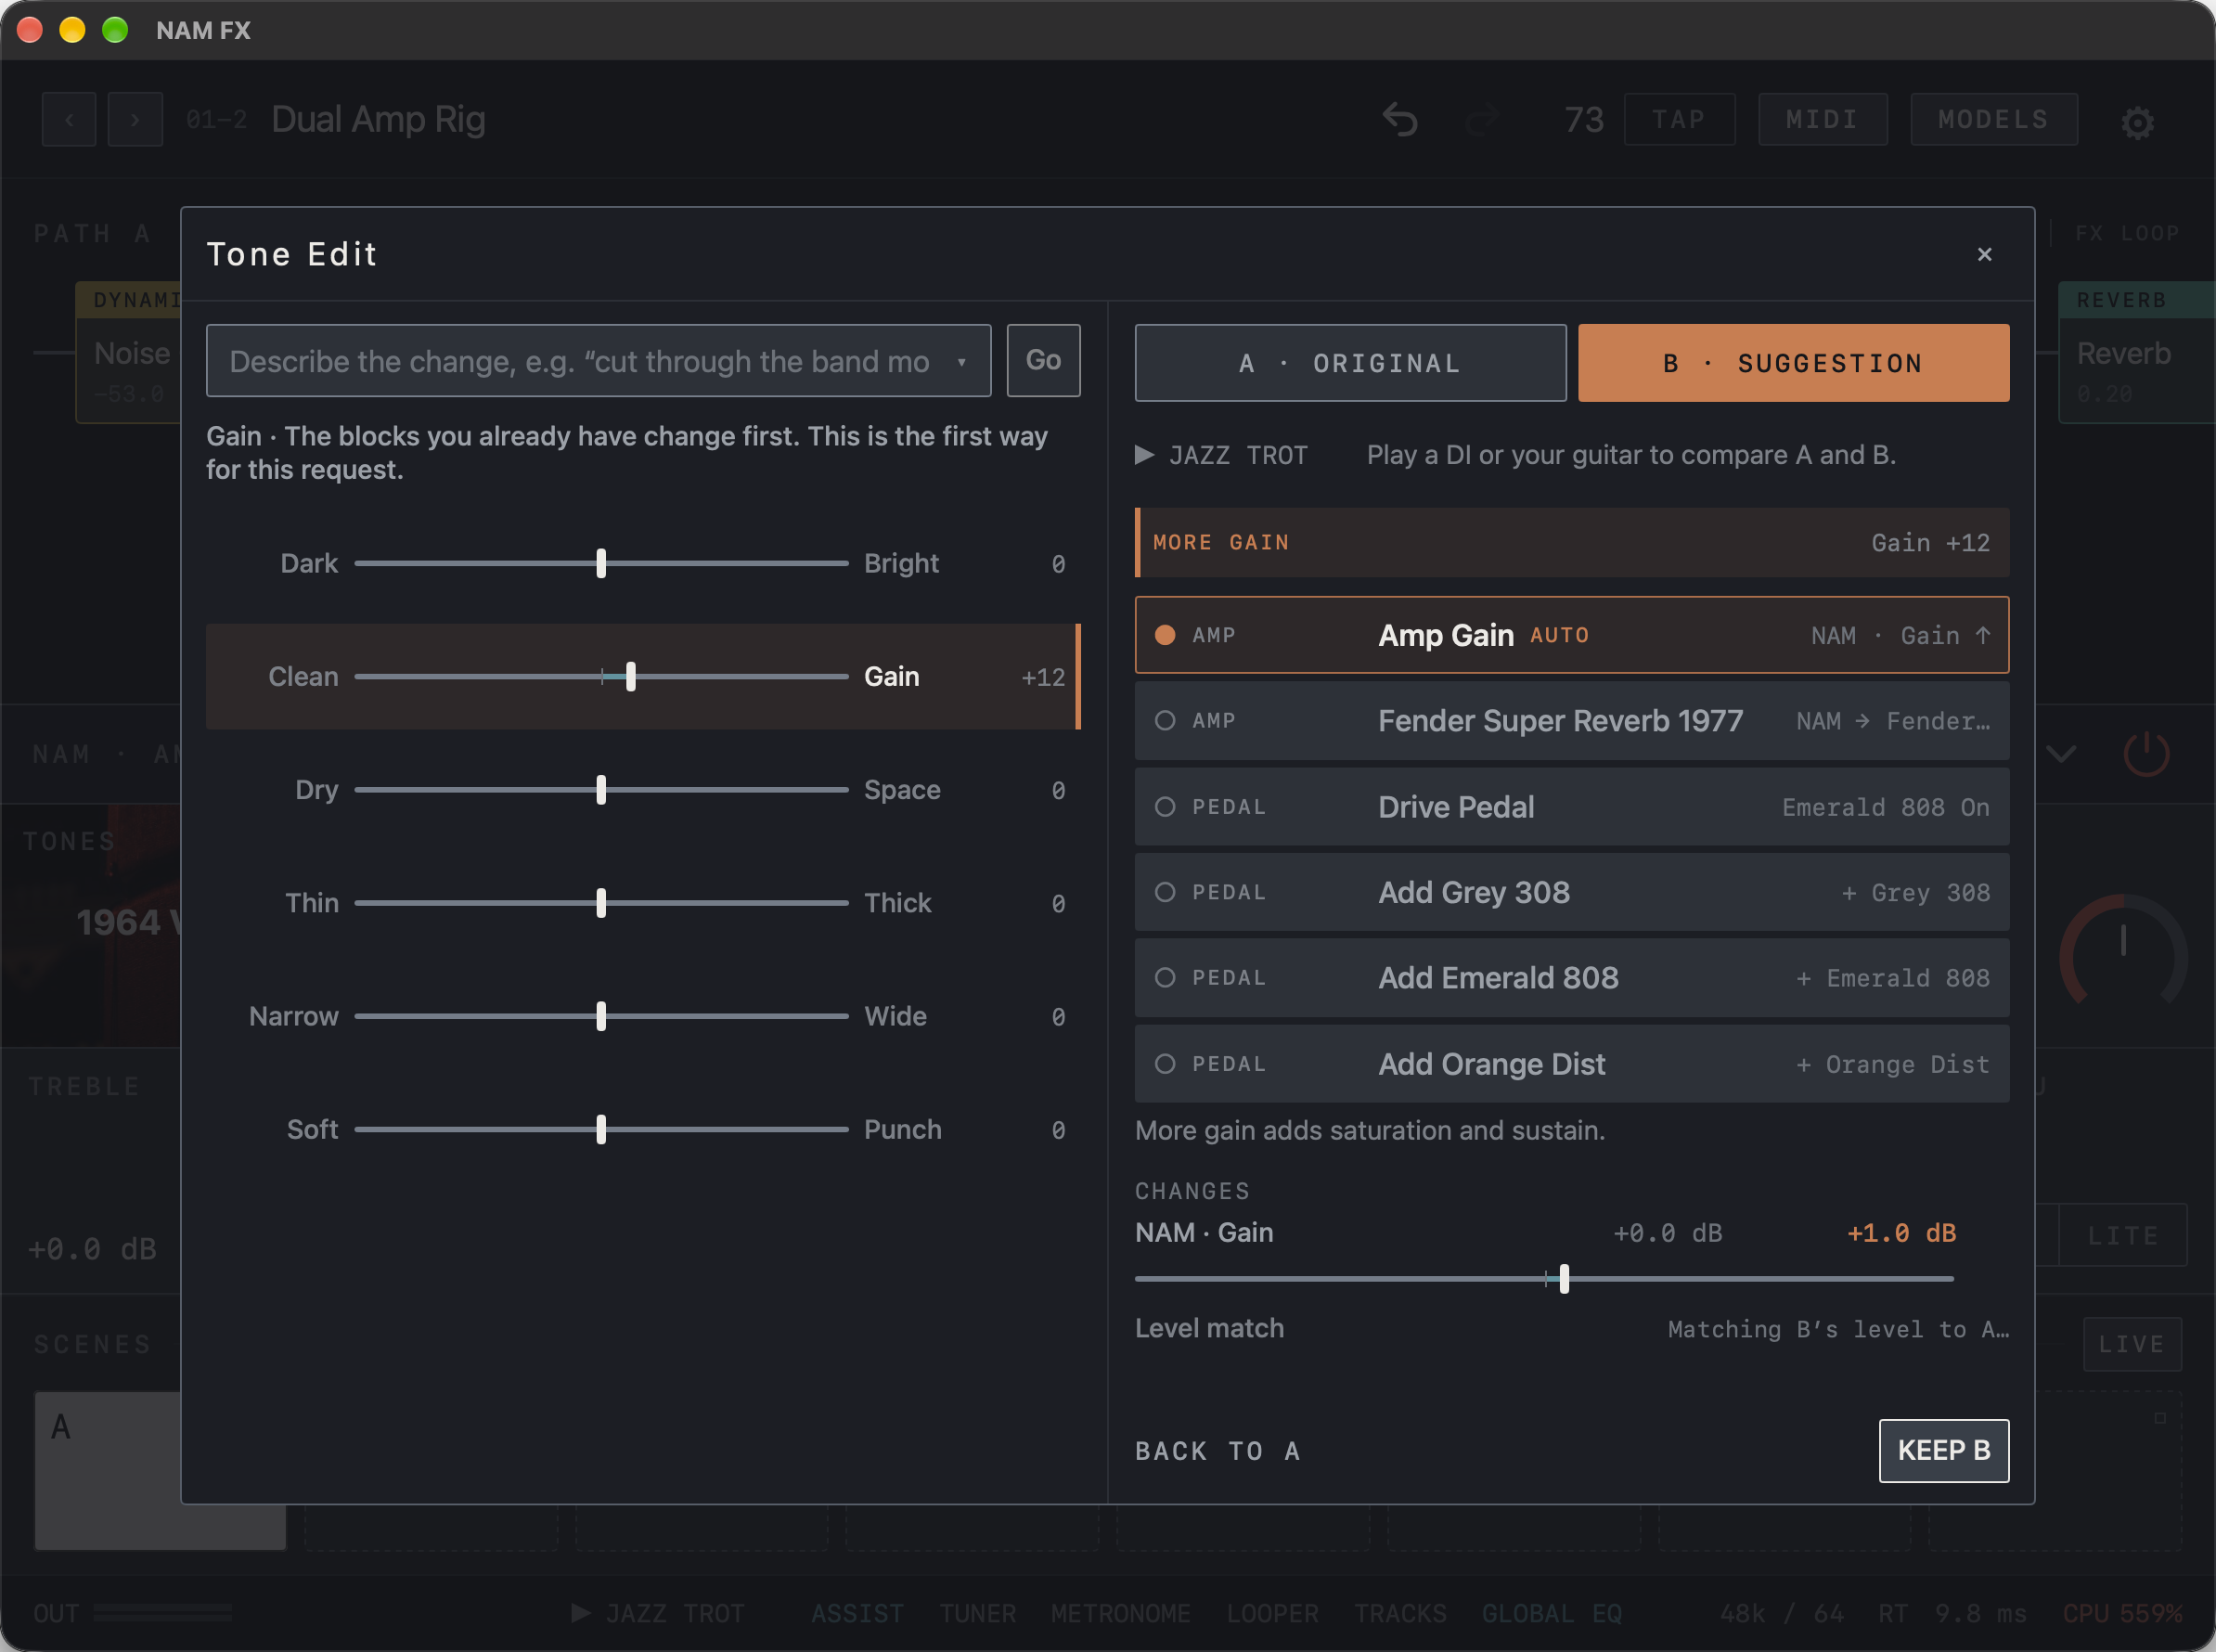Screen dimensions: 2216x1652
Task: Click the Reverb block in the chain
Action: (x=2136, y=353)
